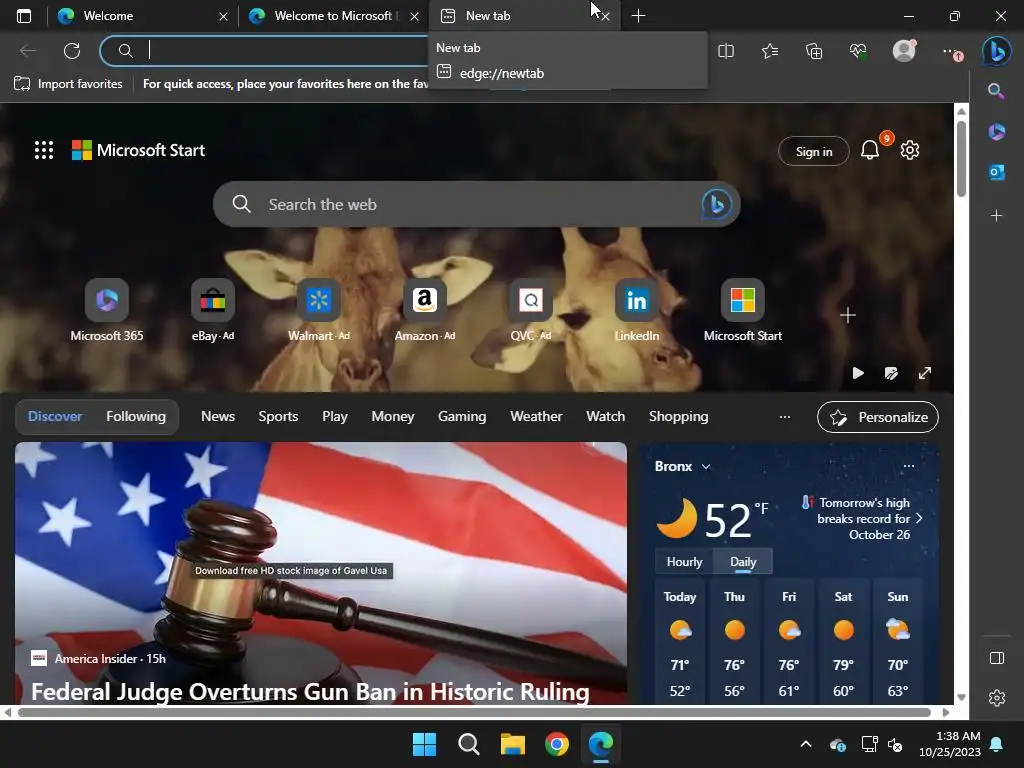Open the Sports category
Image resolution: width=1024 pixels, height=768 pixels.
[278, 417]
